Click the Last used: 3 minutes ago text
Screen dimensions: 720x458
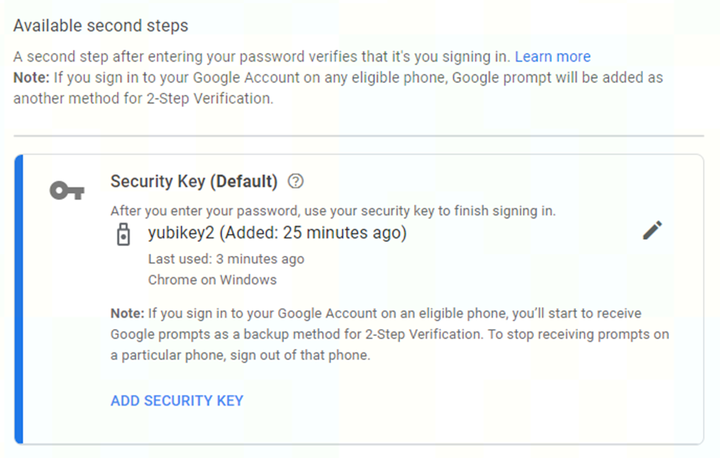(x=226, y=259)
